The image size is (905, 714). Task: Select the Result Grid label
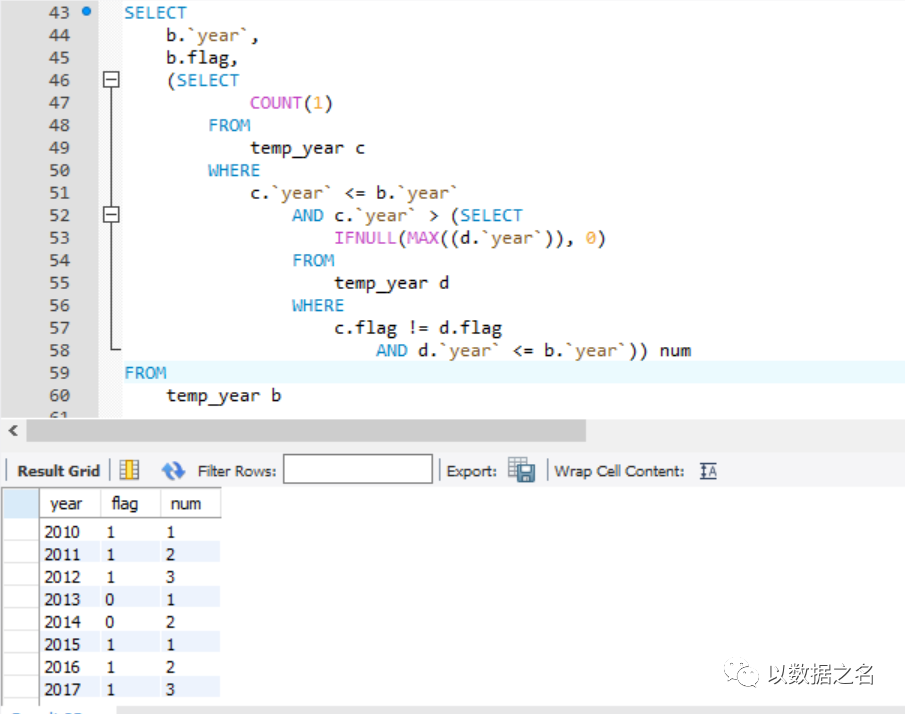[x=59, y=471]
